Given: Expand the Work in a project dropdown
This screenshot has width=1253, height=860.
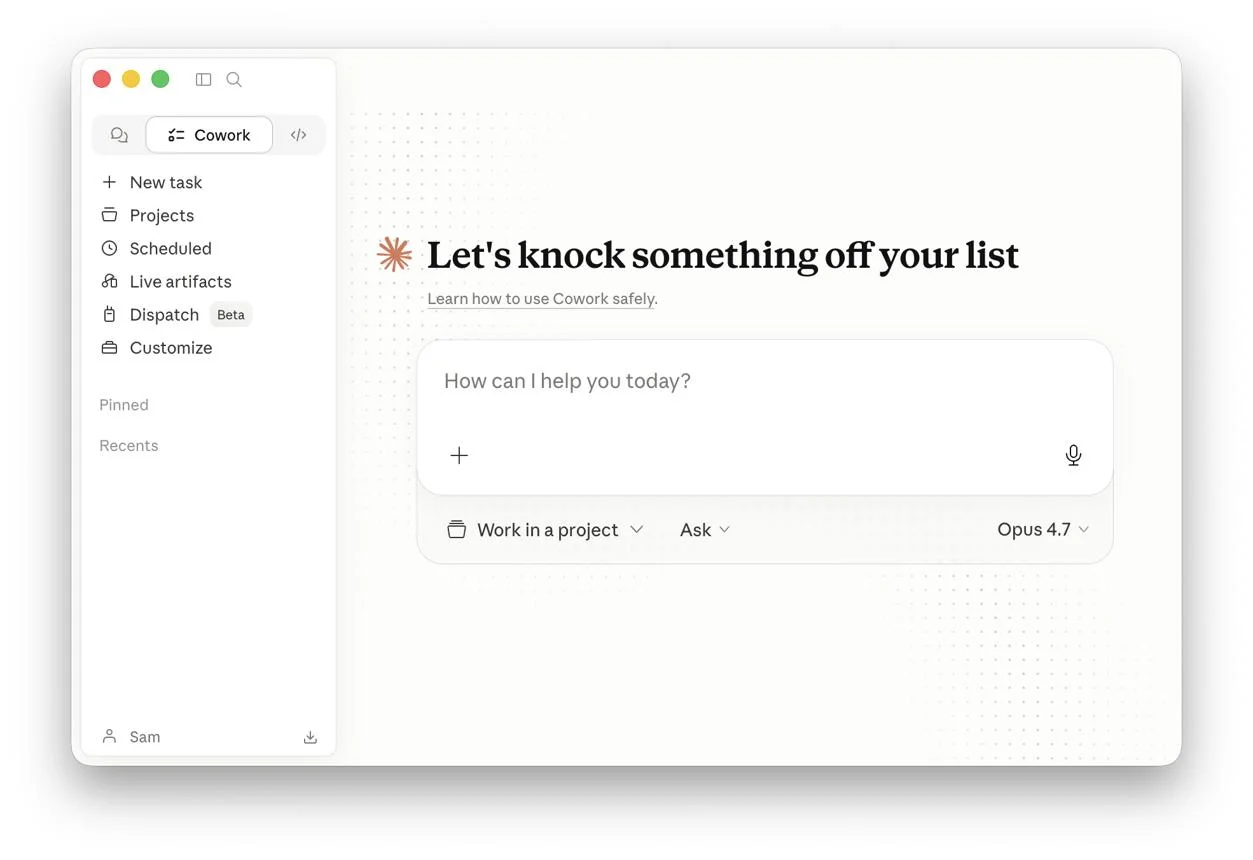Looking at the screenshot, I should (545, 530).
